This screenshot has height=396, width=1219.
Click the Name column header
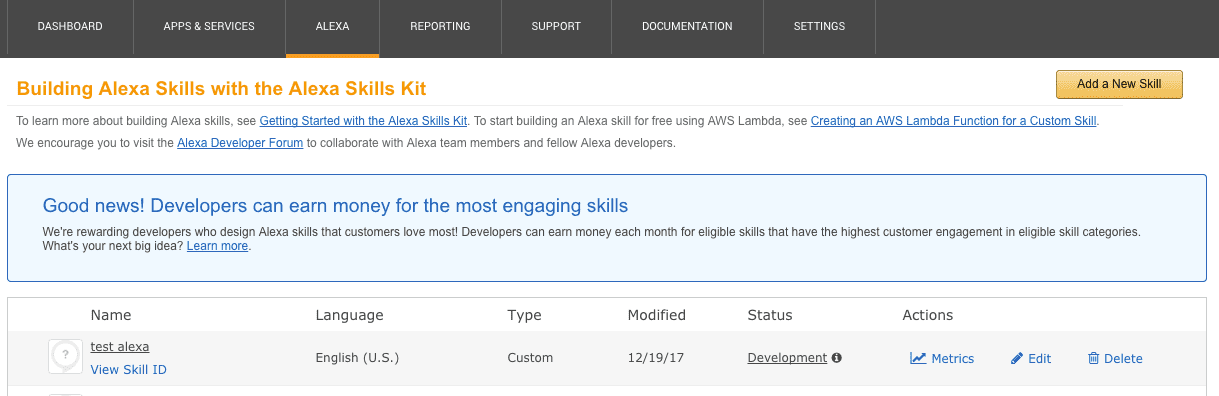pos(111,315)
